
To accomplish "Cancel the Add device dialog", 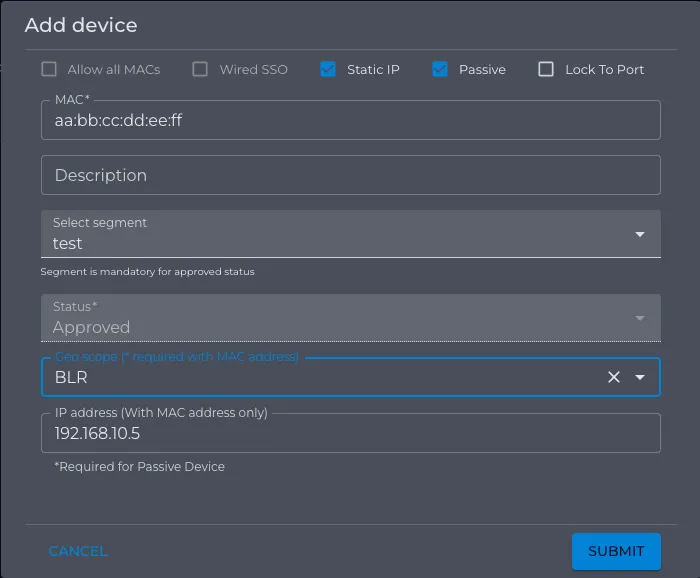I will pos(78,551).
